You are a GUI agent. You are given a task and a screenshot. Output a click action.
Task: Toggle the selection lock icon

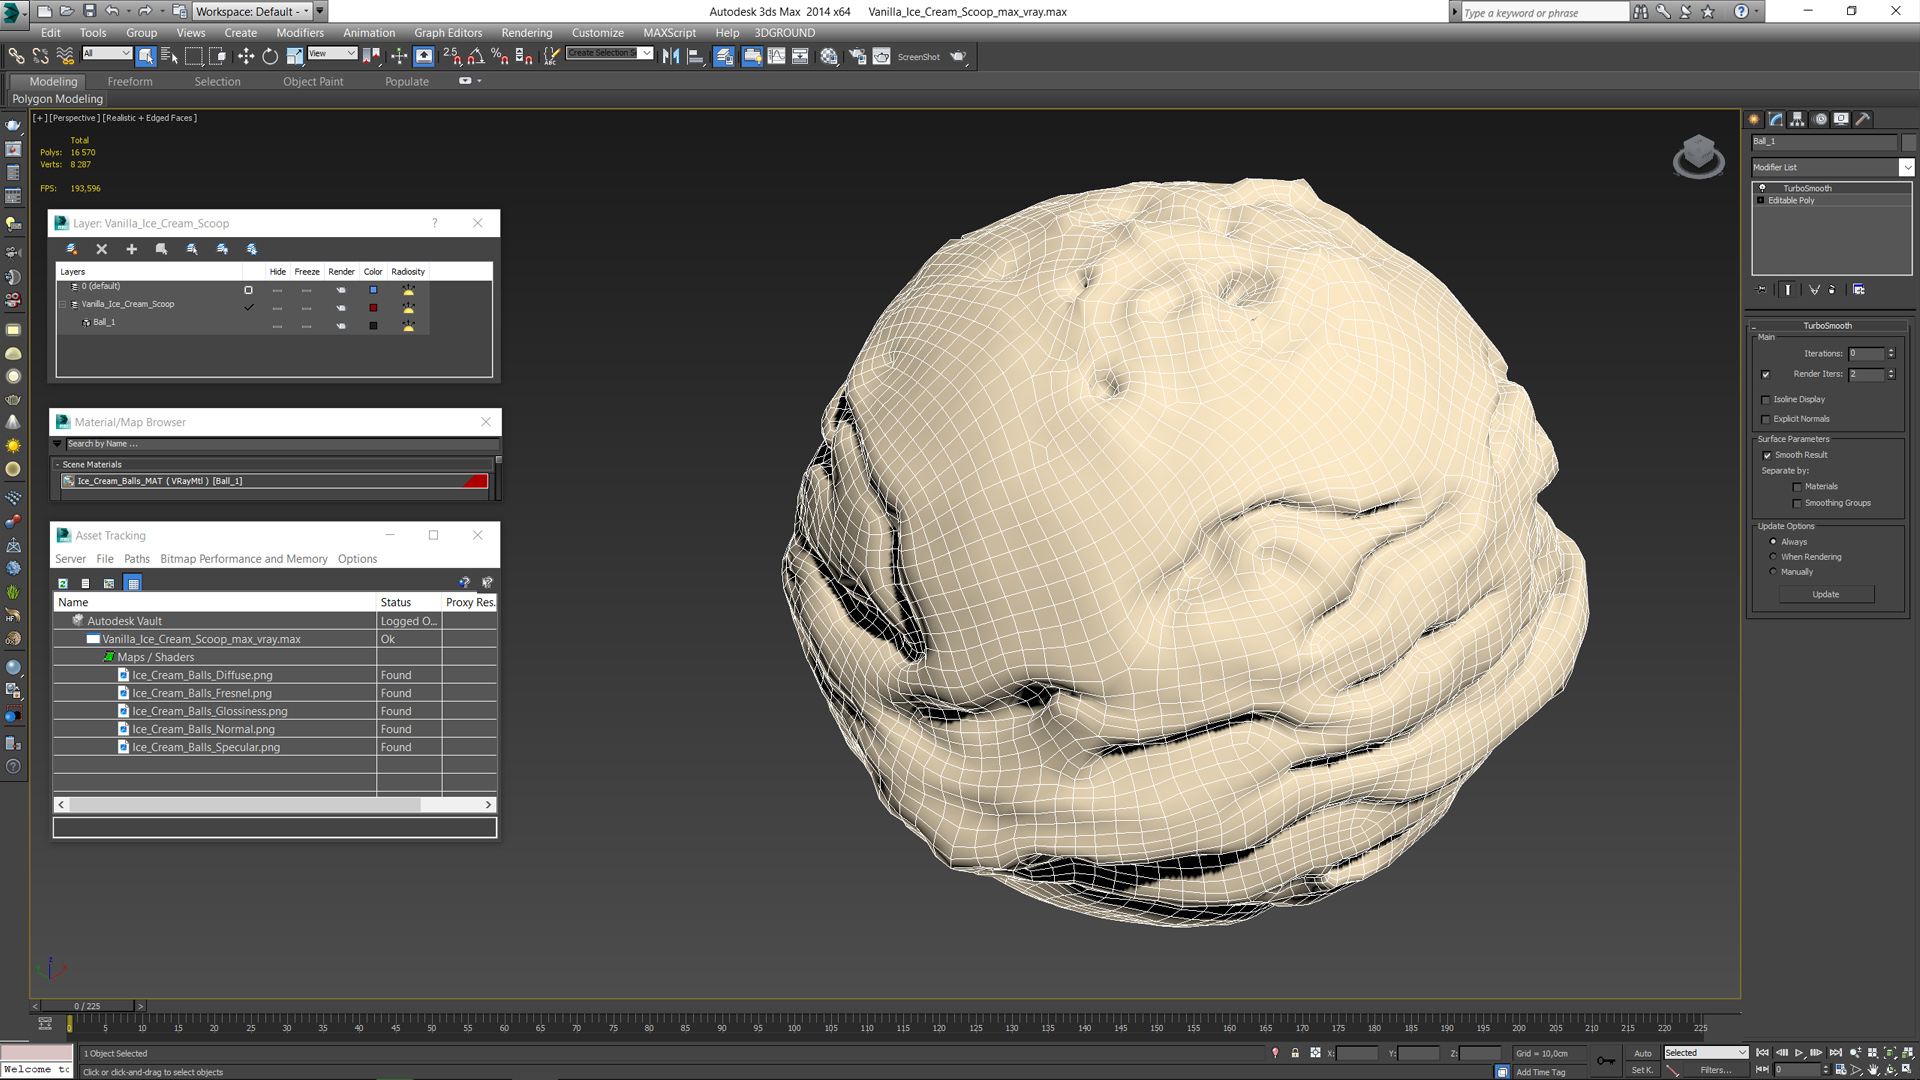(1295, 1053)
